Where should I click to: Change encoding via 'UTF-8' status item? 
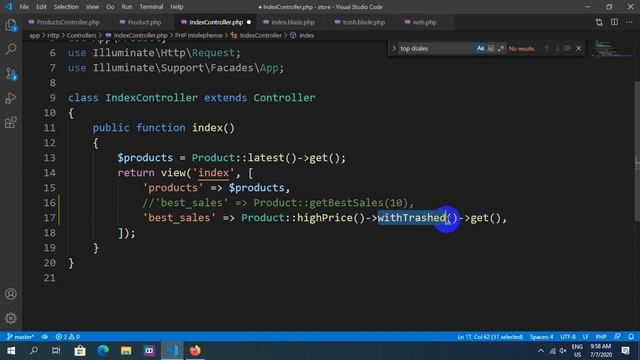click(x=568, y=337)
